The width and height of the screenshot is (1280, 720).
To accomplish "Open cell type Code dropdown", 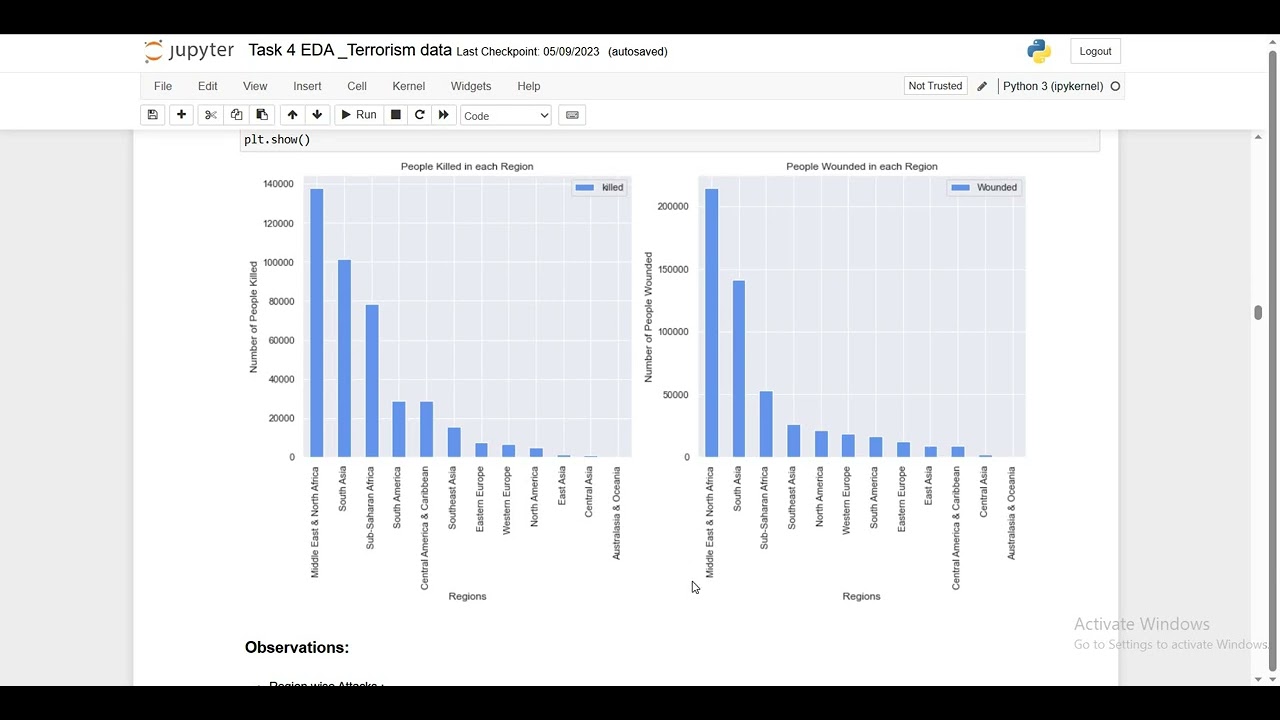I will tap(506, 116).
